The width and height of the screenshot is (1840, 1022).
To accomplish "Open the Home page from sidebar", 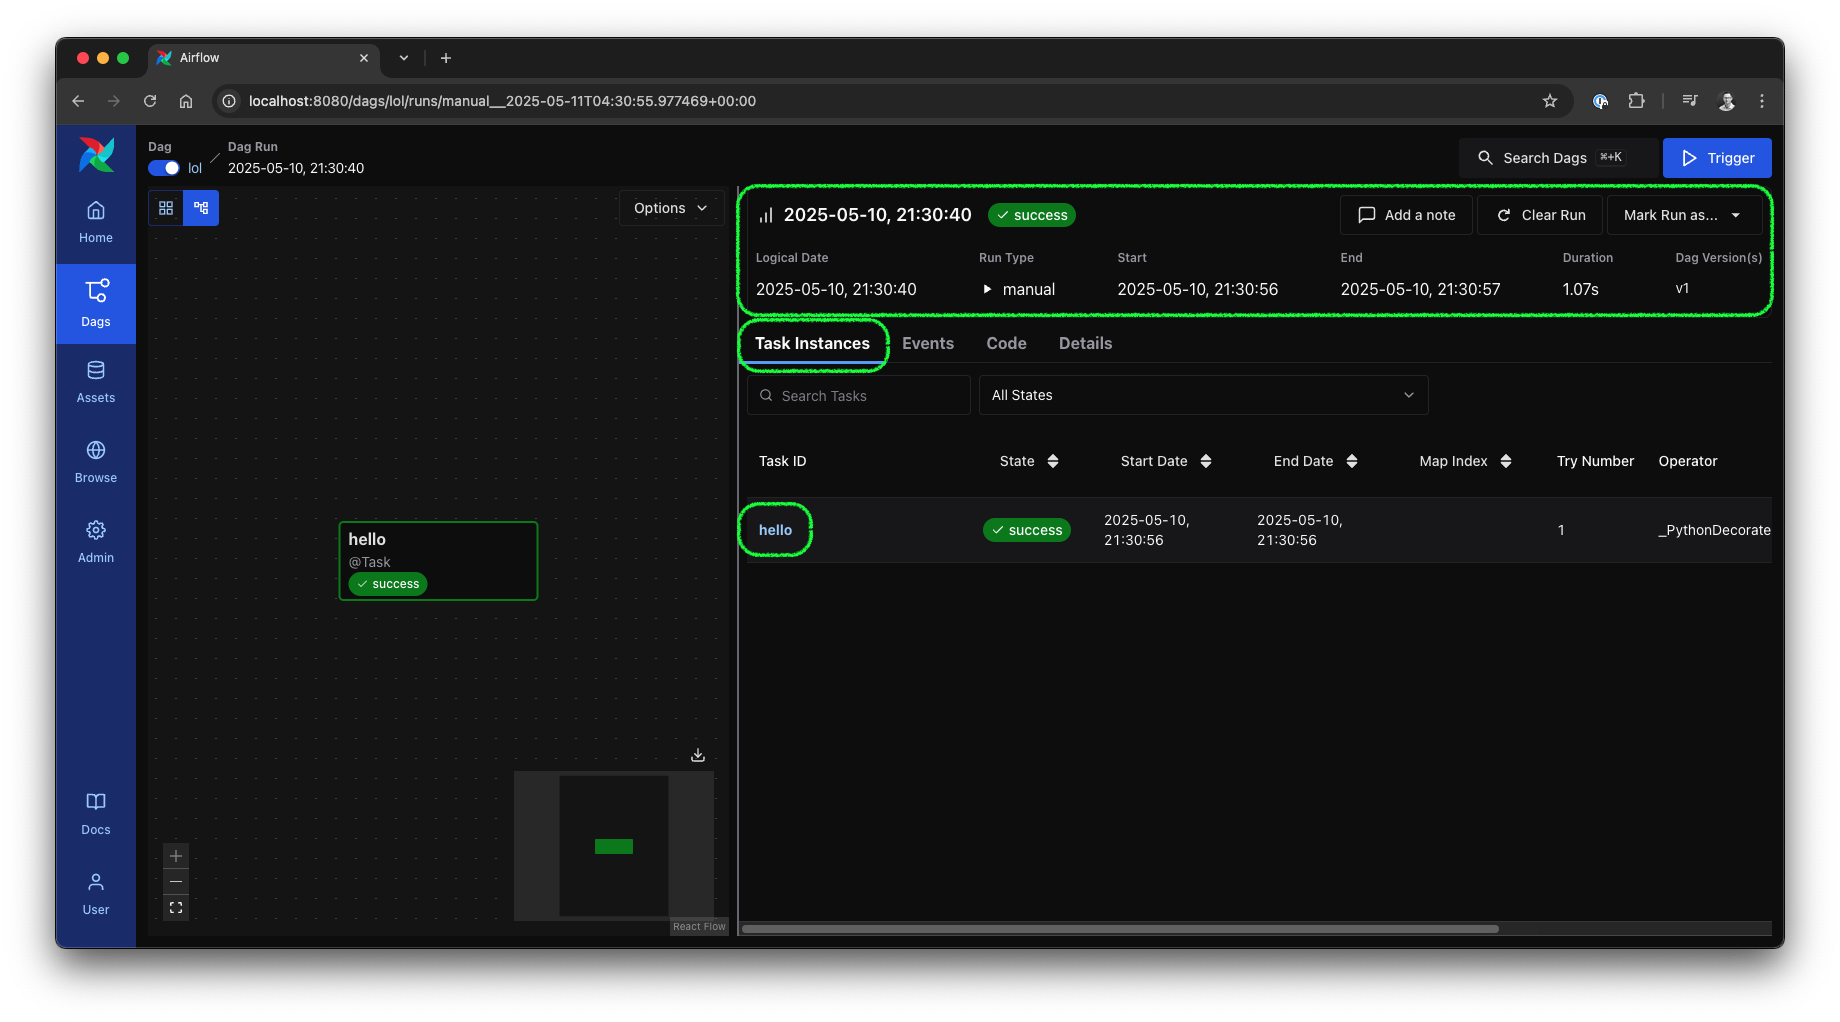I will 95,220.
